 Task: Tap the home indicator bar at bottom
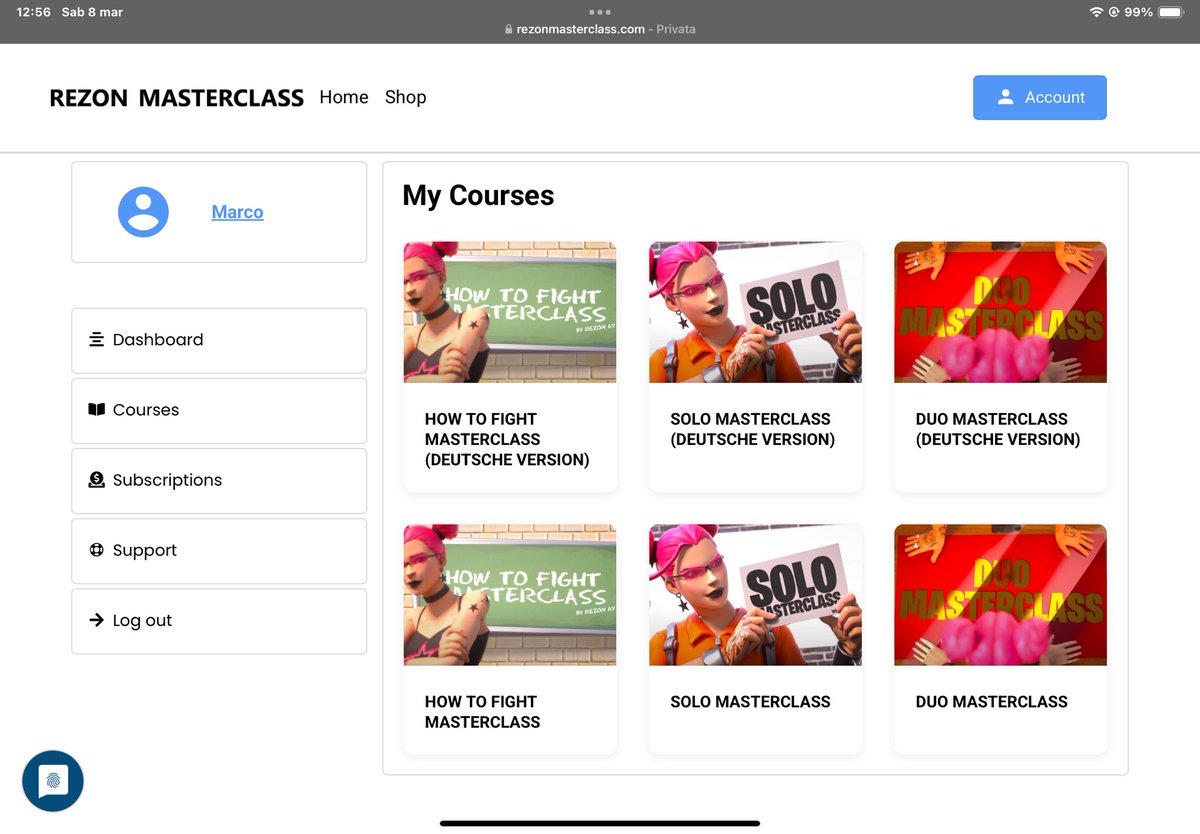[600, 823]
